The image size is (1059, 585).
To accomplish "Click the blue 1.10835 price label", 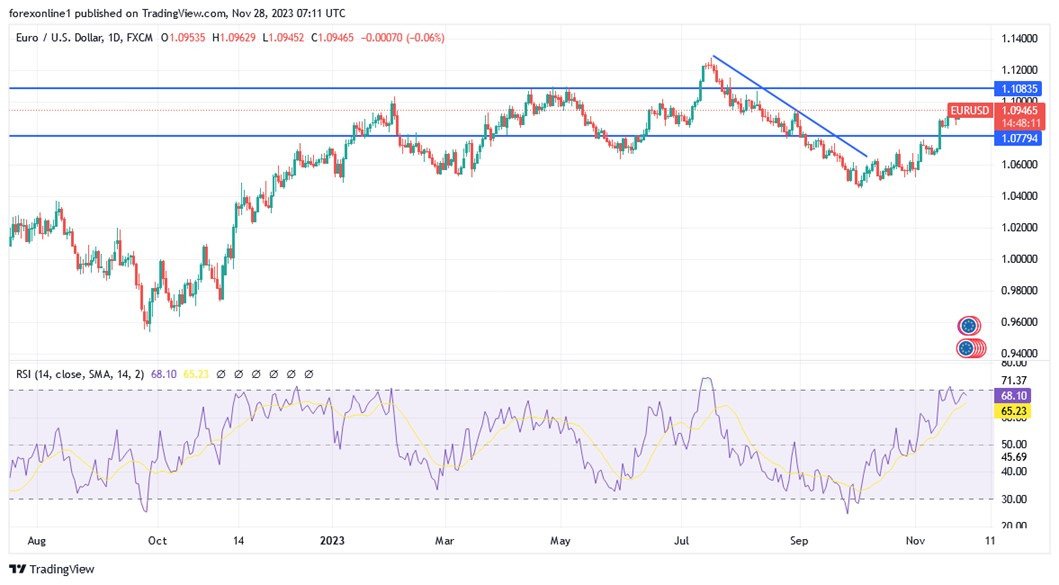I will (1019, 88).
